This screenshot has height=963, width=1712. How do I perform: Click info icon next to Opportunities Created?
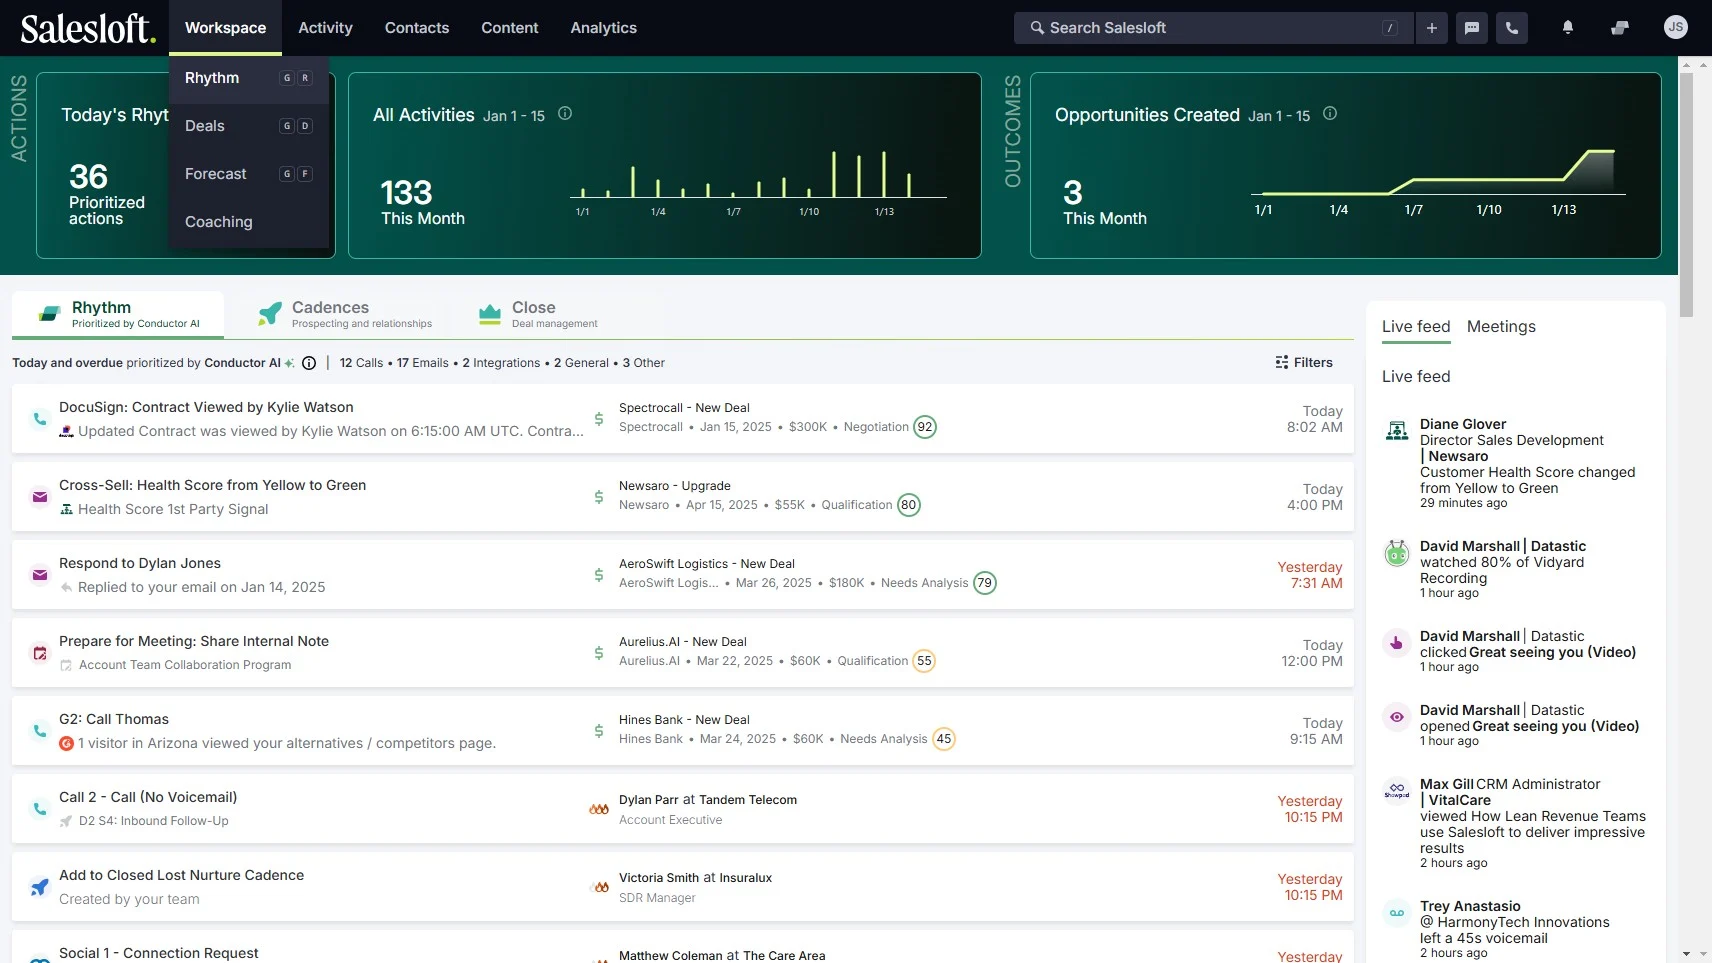pyautogui.click(x=1330, y=114)
